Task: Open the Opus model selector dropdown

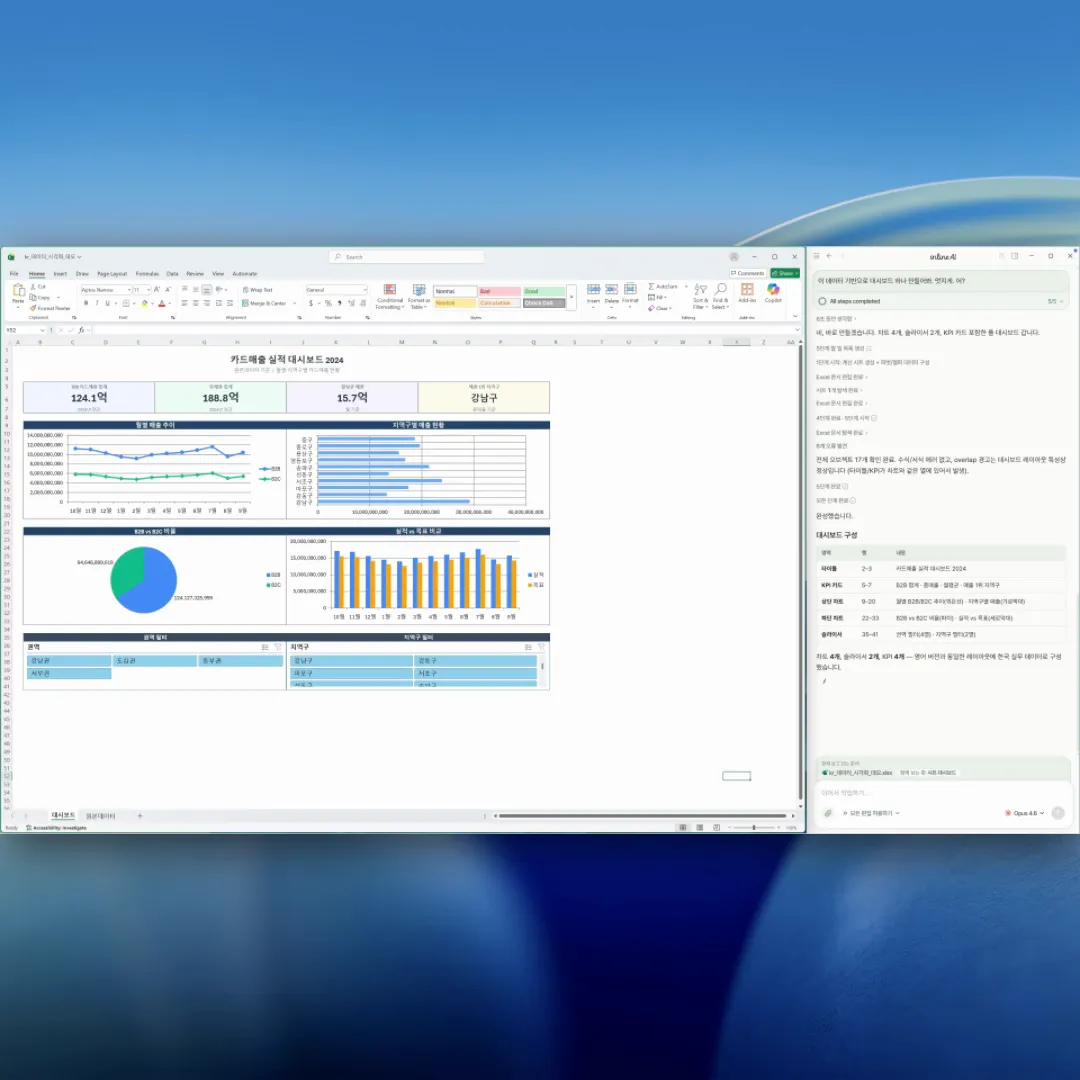Action: pos(1024,813)
